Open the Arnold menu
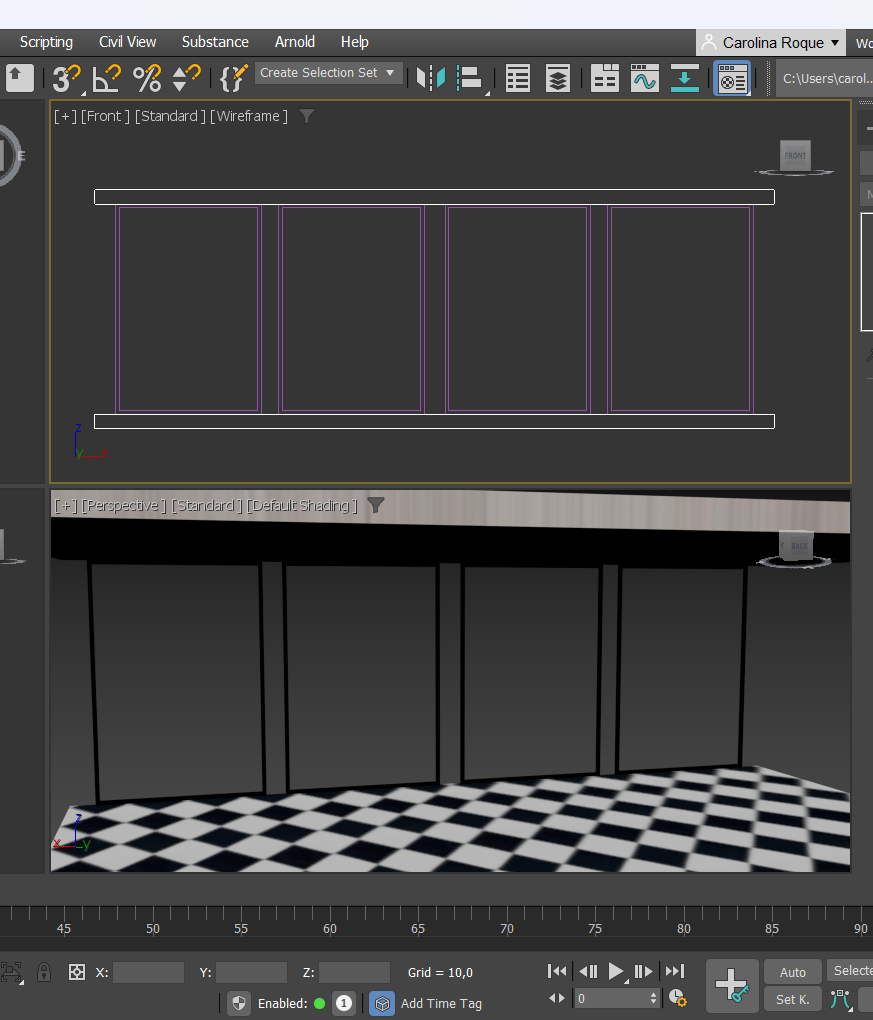This screenshot has width=873, height=1020. [295, 42]
